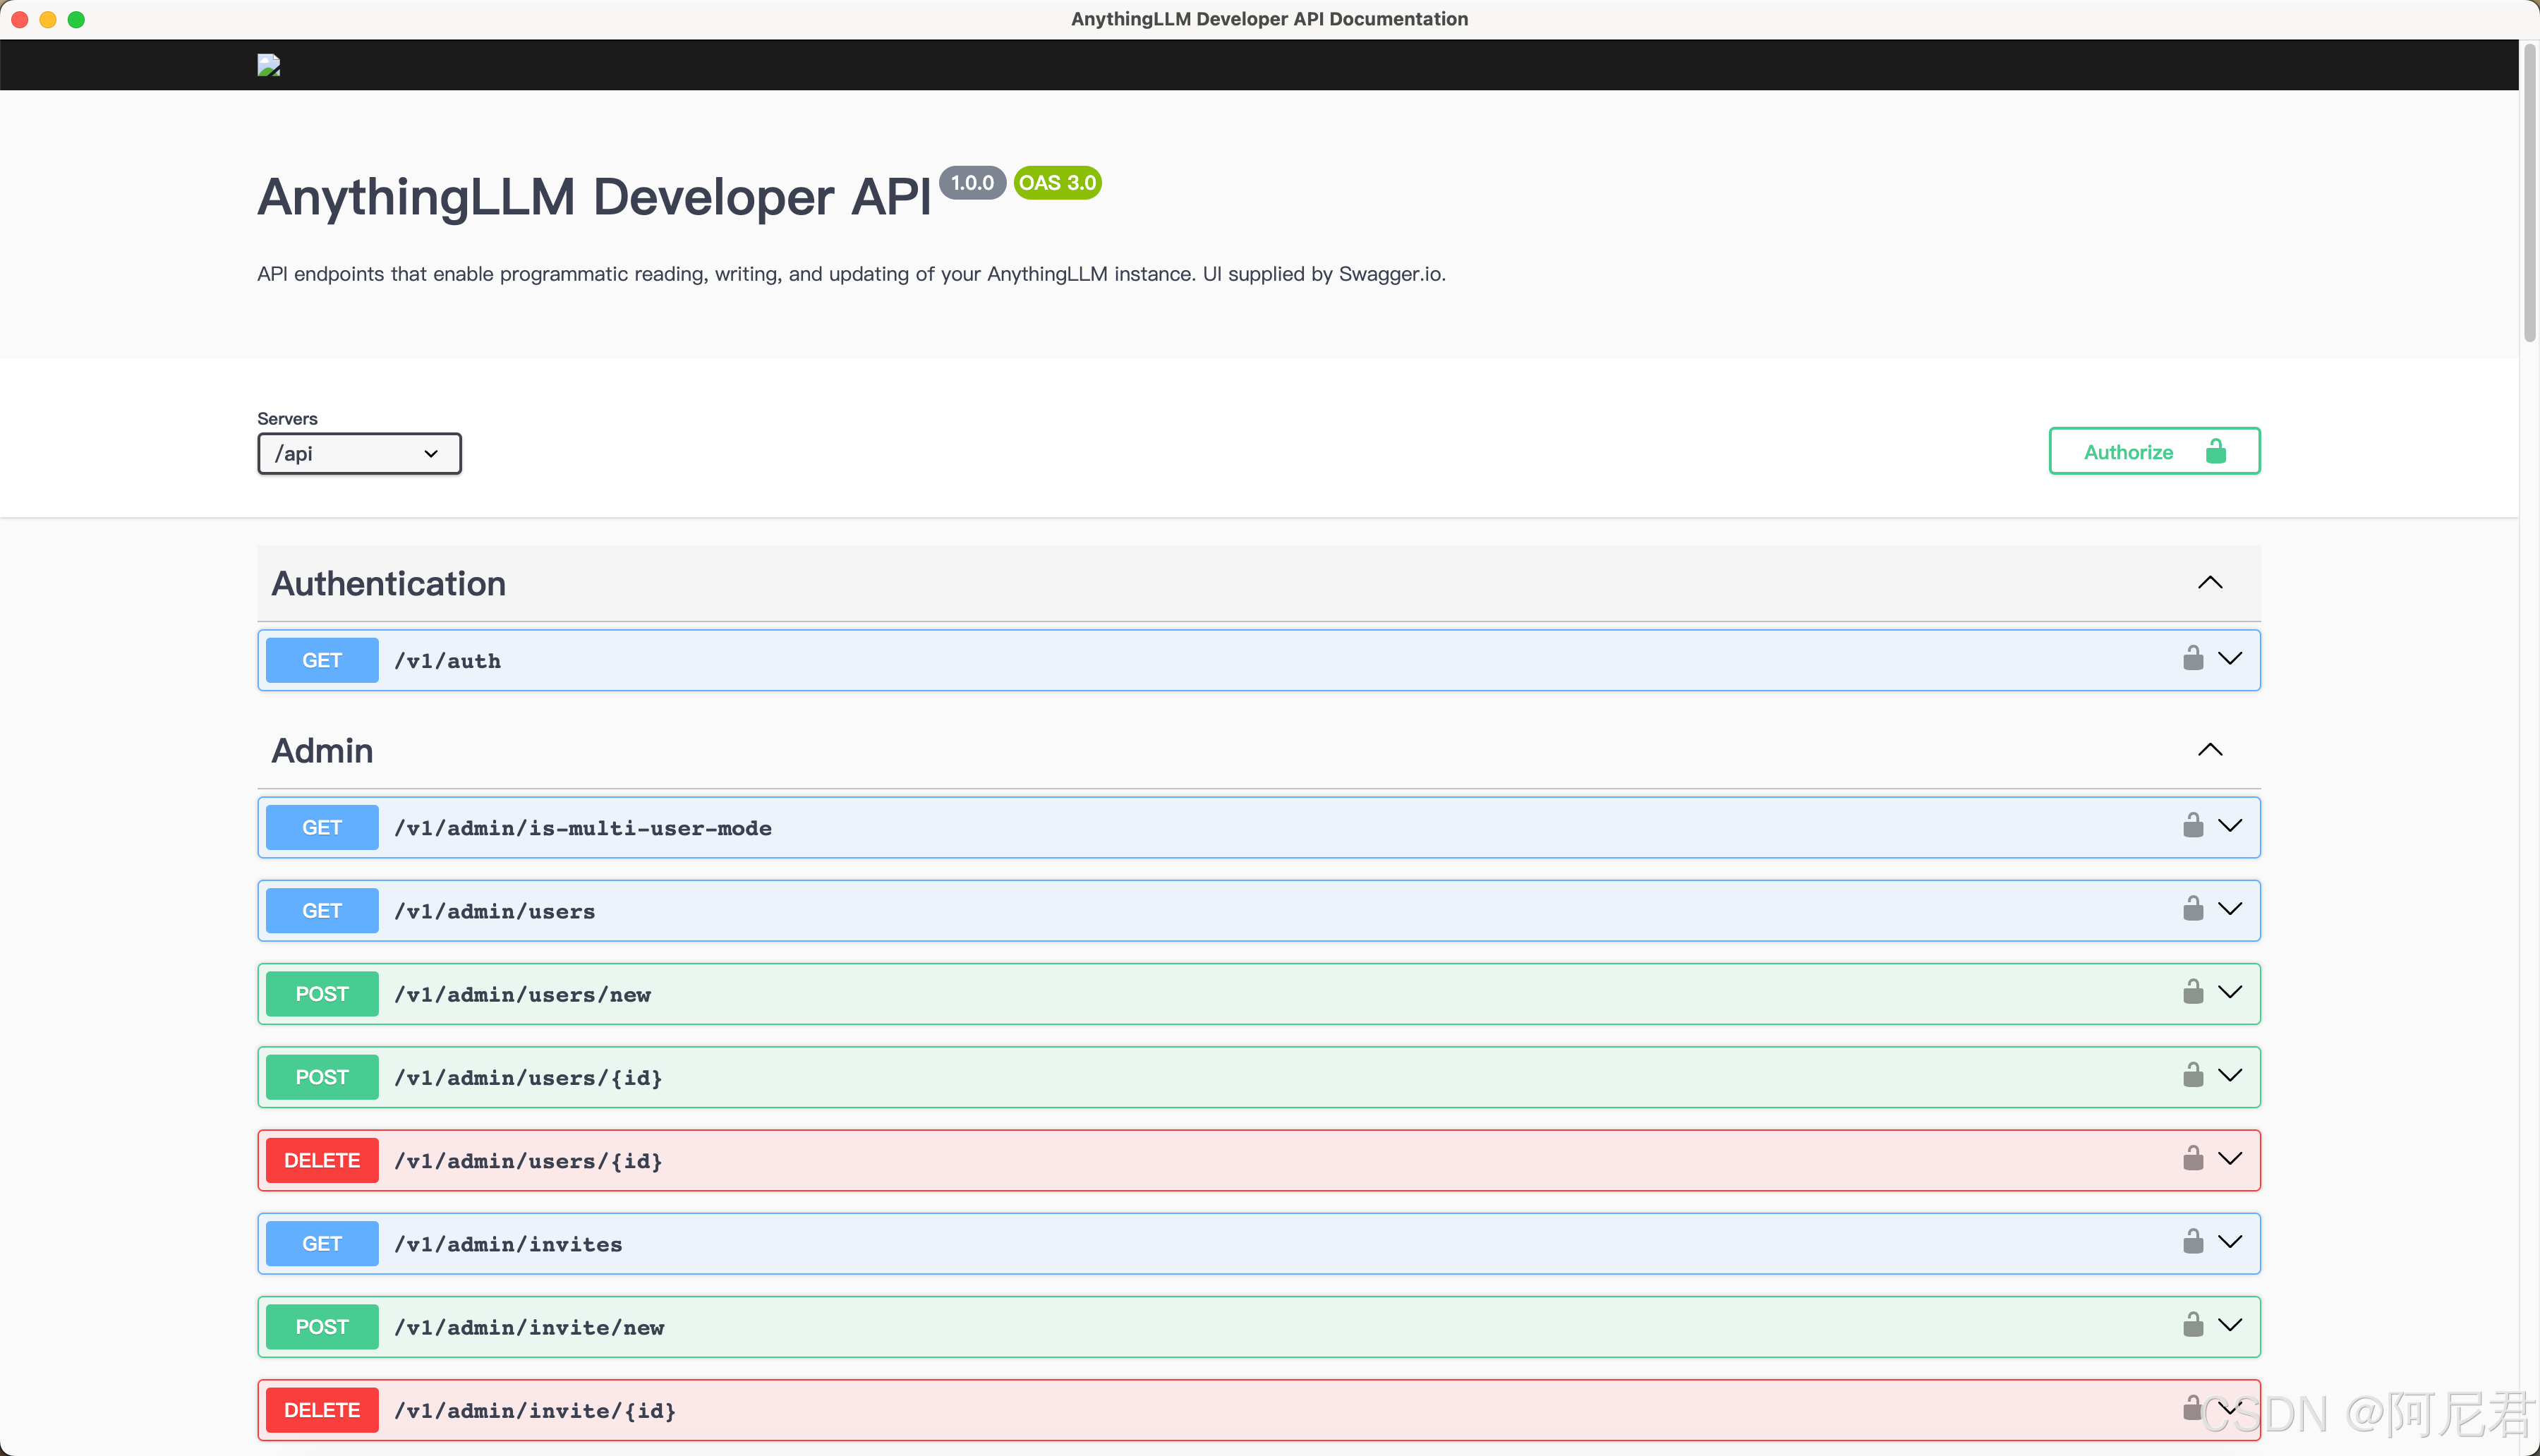Click lock icon on POST /v1/admin/users/new row

(x=2192, y=992)
